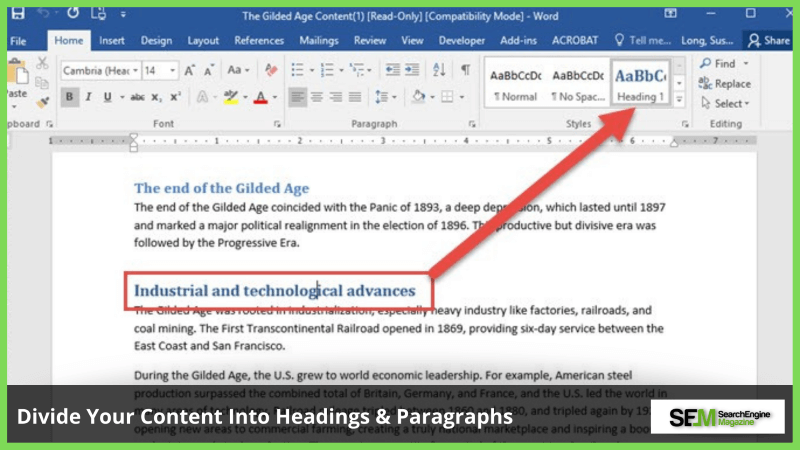Click the Numbering list icon

327,70
